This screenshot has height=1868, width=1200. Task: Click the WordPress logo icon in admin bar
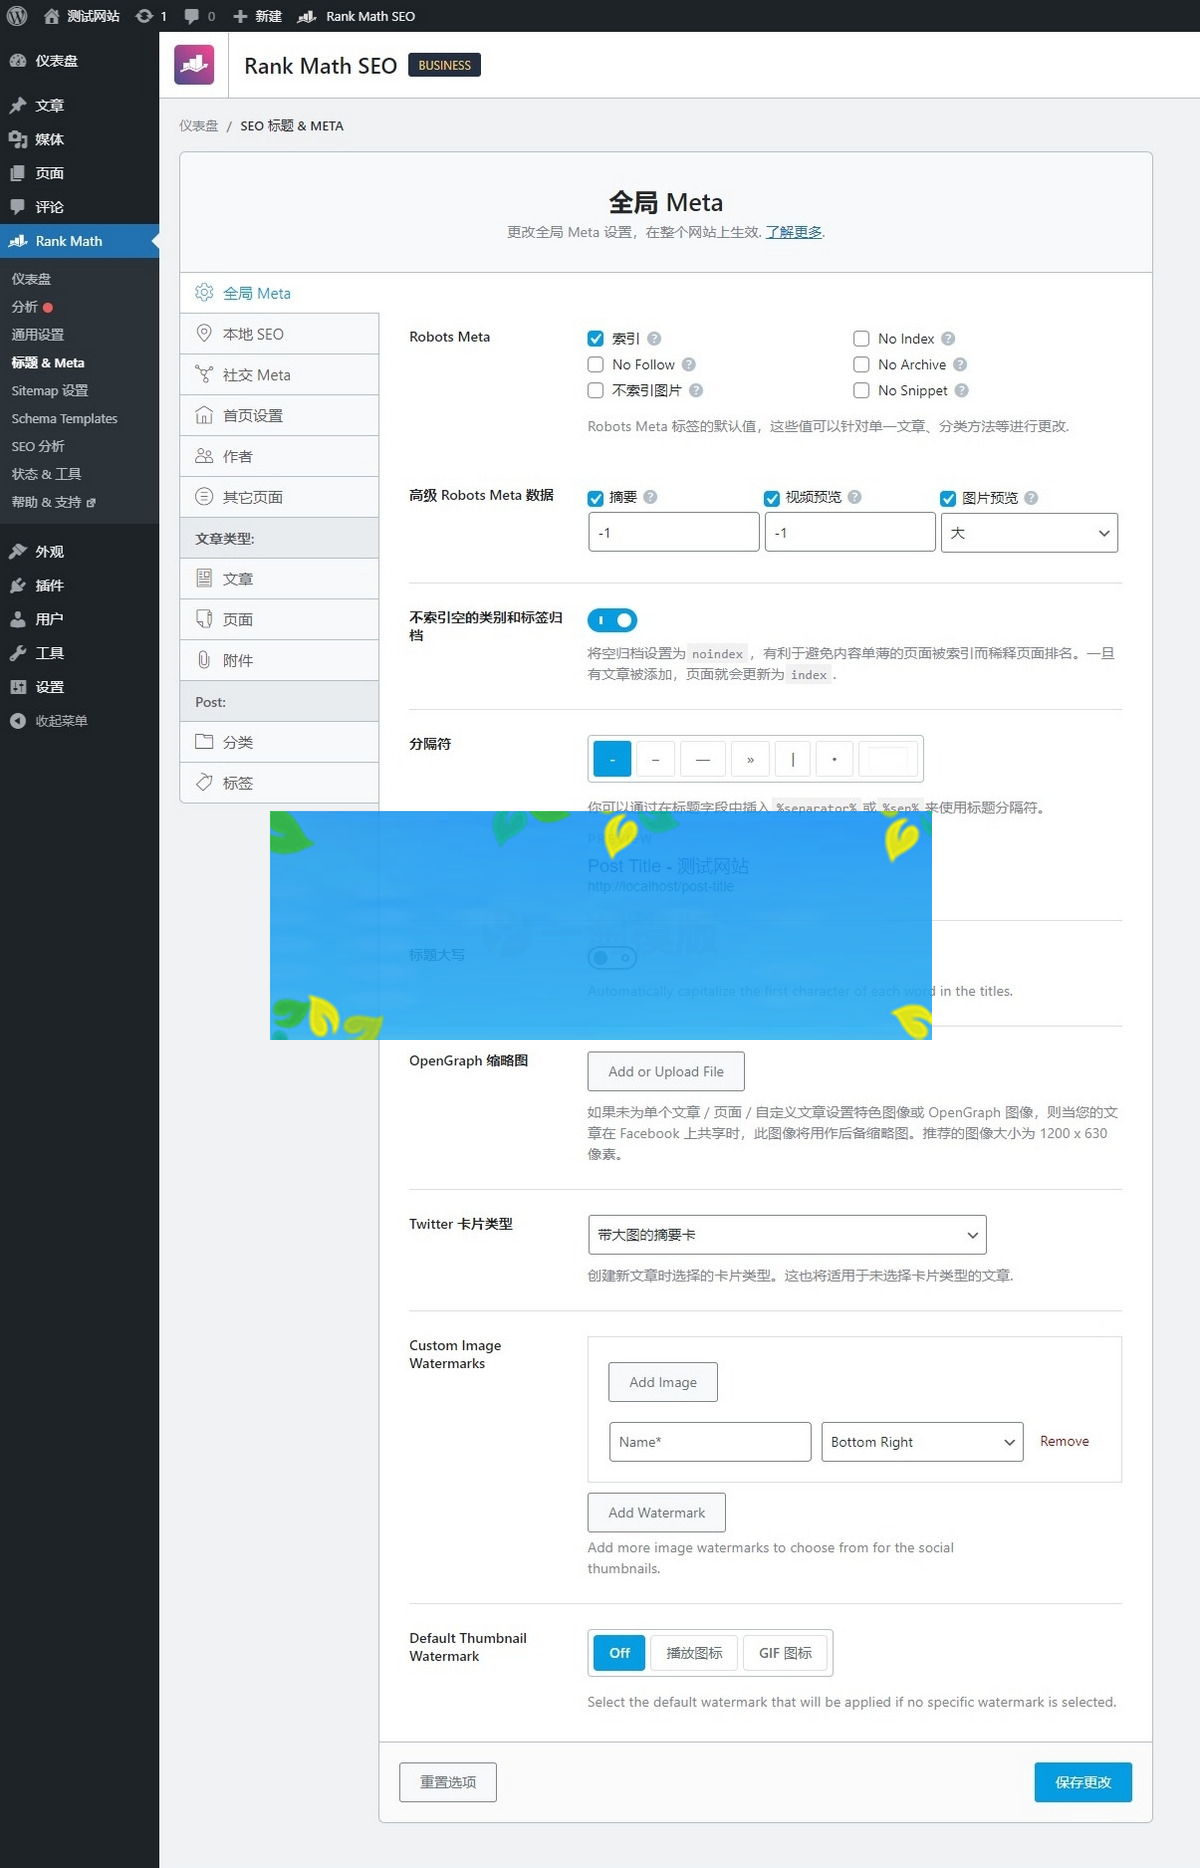(x=17, y=16)
